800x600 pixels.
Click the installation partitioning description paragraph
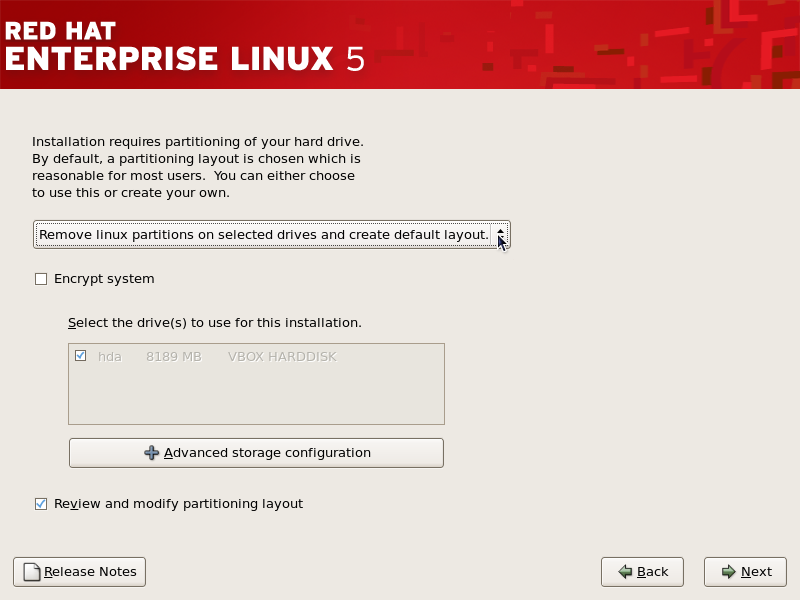(x=198, y=167)
